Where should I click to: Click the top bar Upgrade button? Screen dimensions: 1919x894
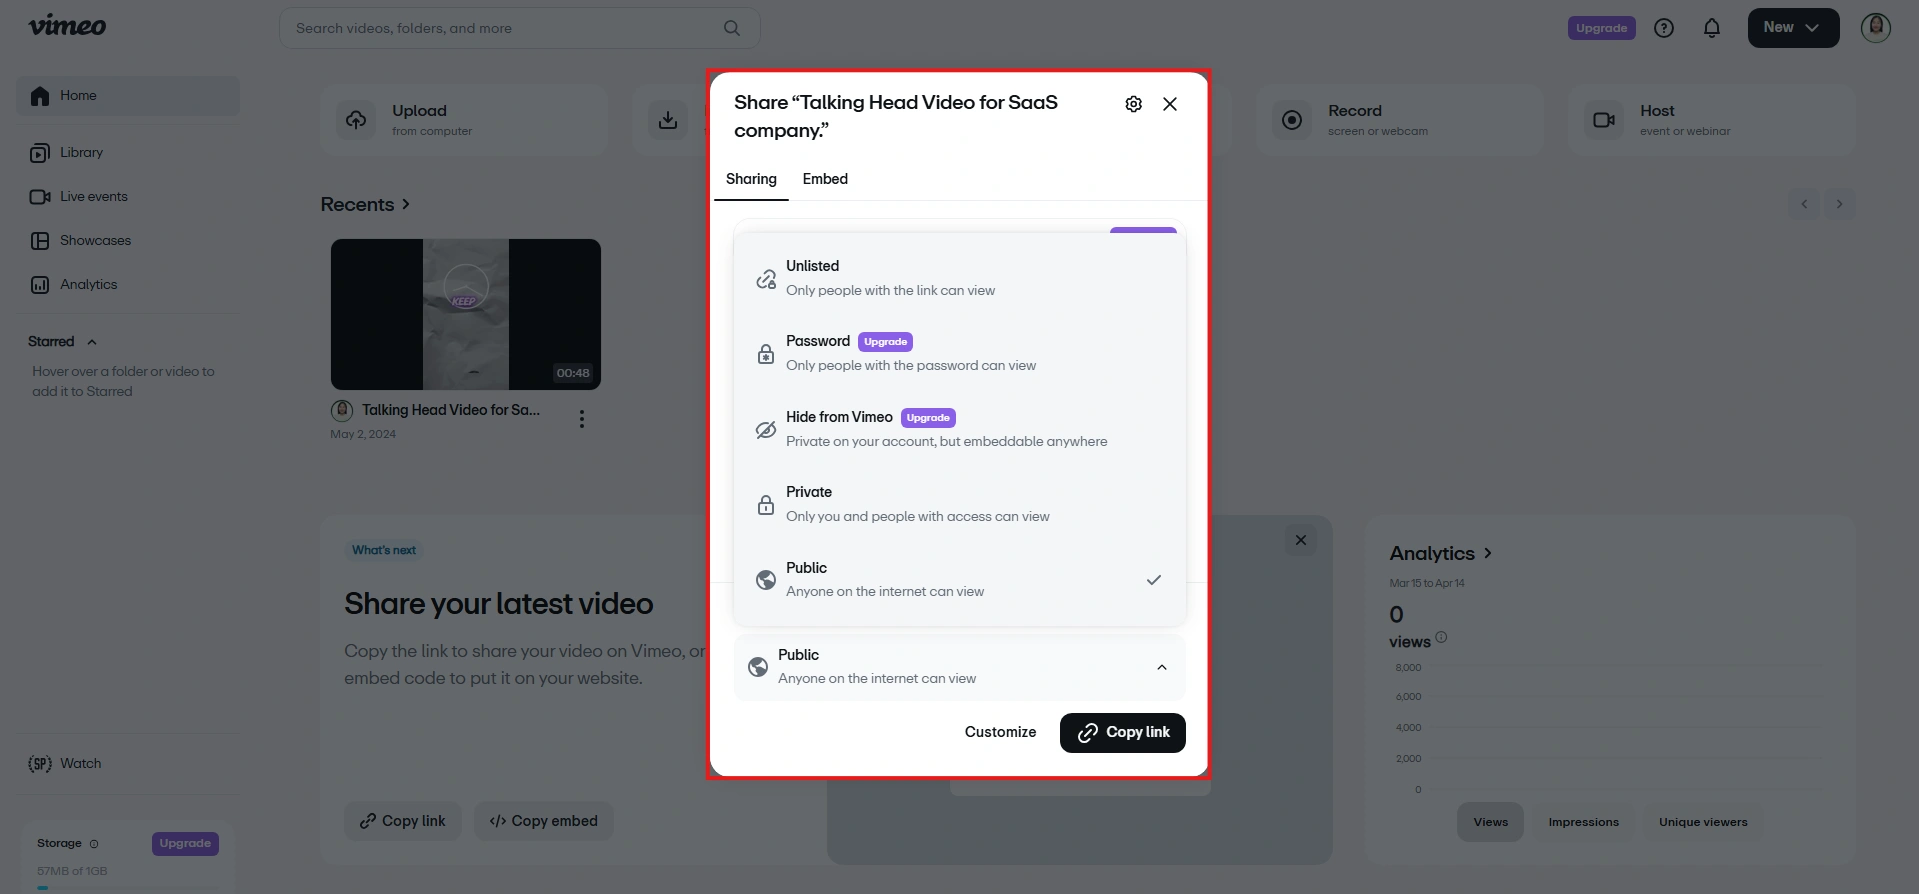pyautogui.click(x=1602, y=28)
